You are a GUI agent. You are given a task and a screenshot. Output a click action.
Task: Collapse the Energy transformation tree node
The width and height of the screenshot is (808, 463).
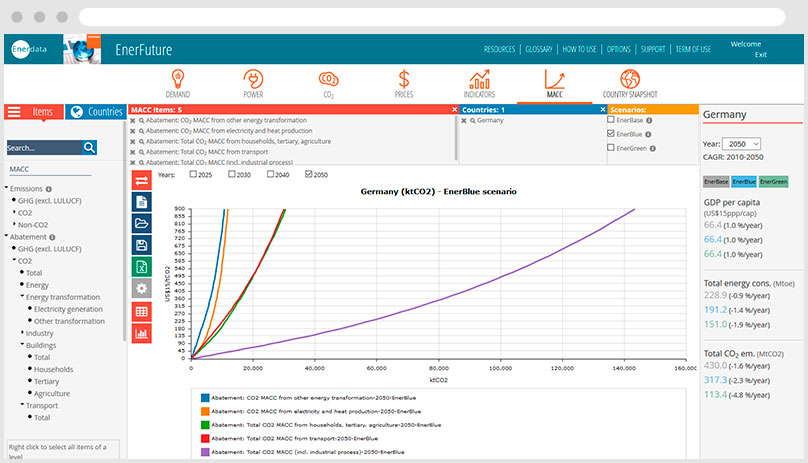(21, 297)
